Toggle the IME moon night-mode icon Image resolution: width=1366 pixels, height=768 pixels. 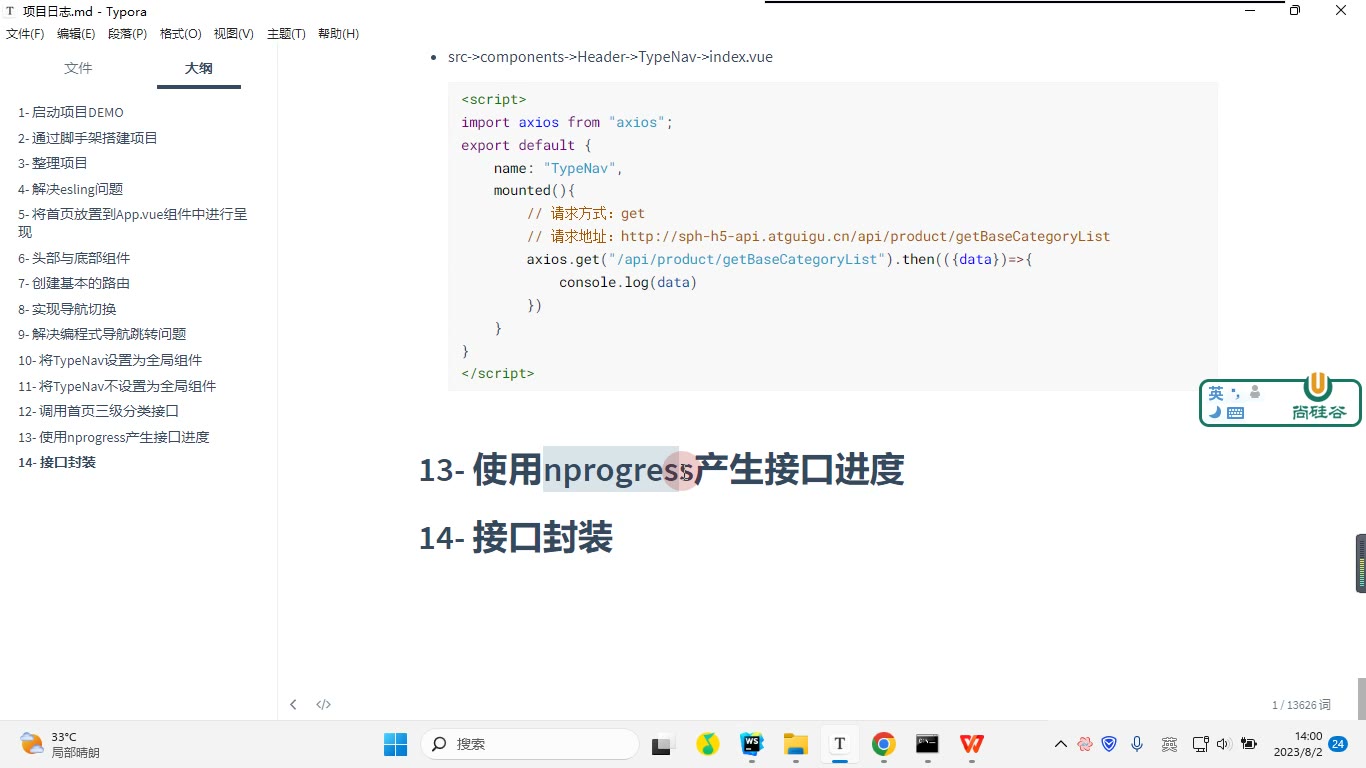[1215, 412]
